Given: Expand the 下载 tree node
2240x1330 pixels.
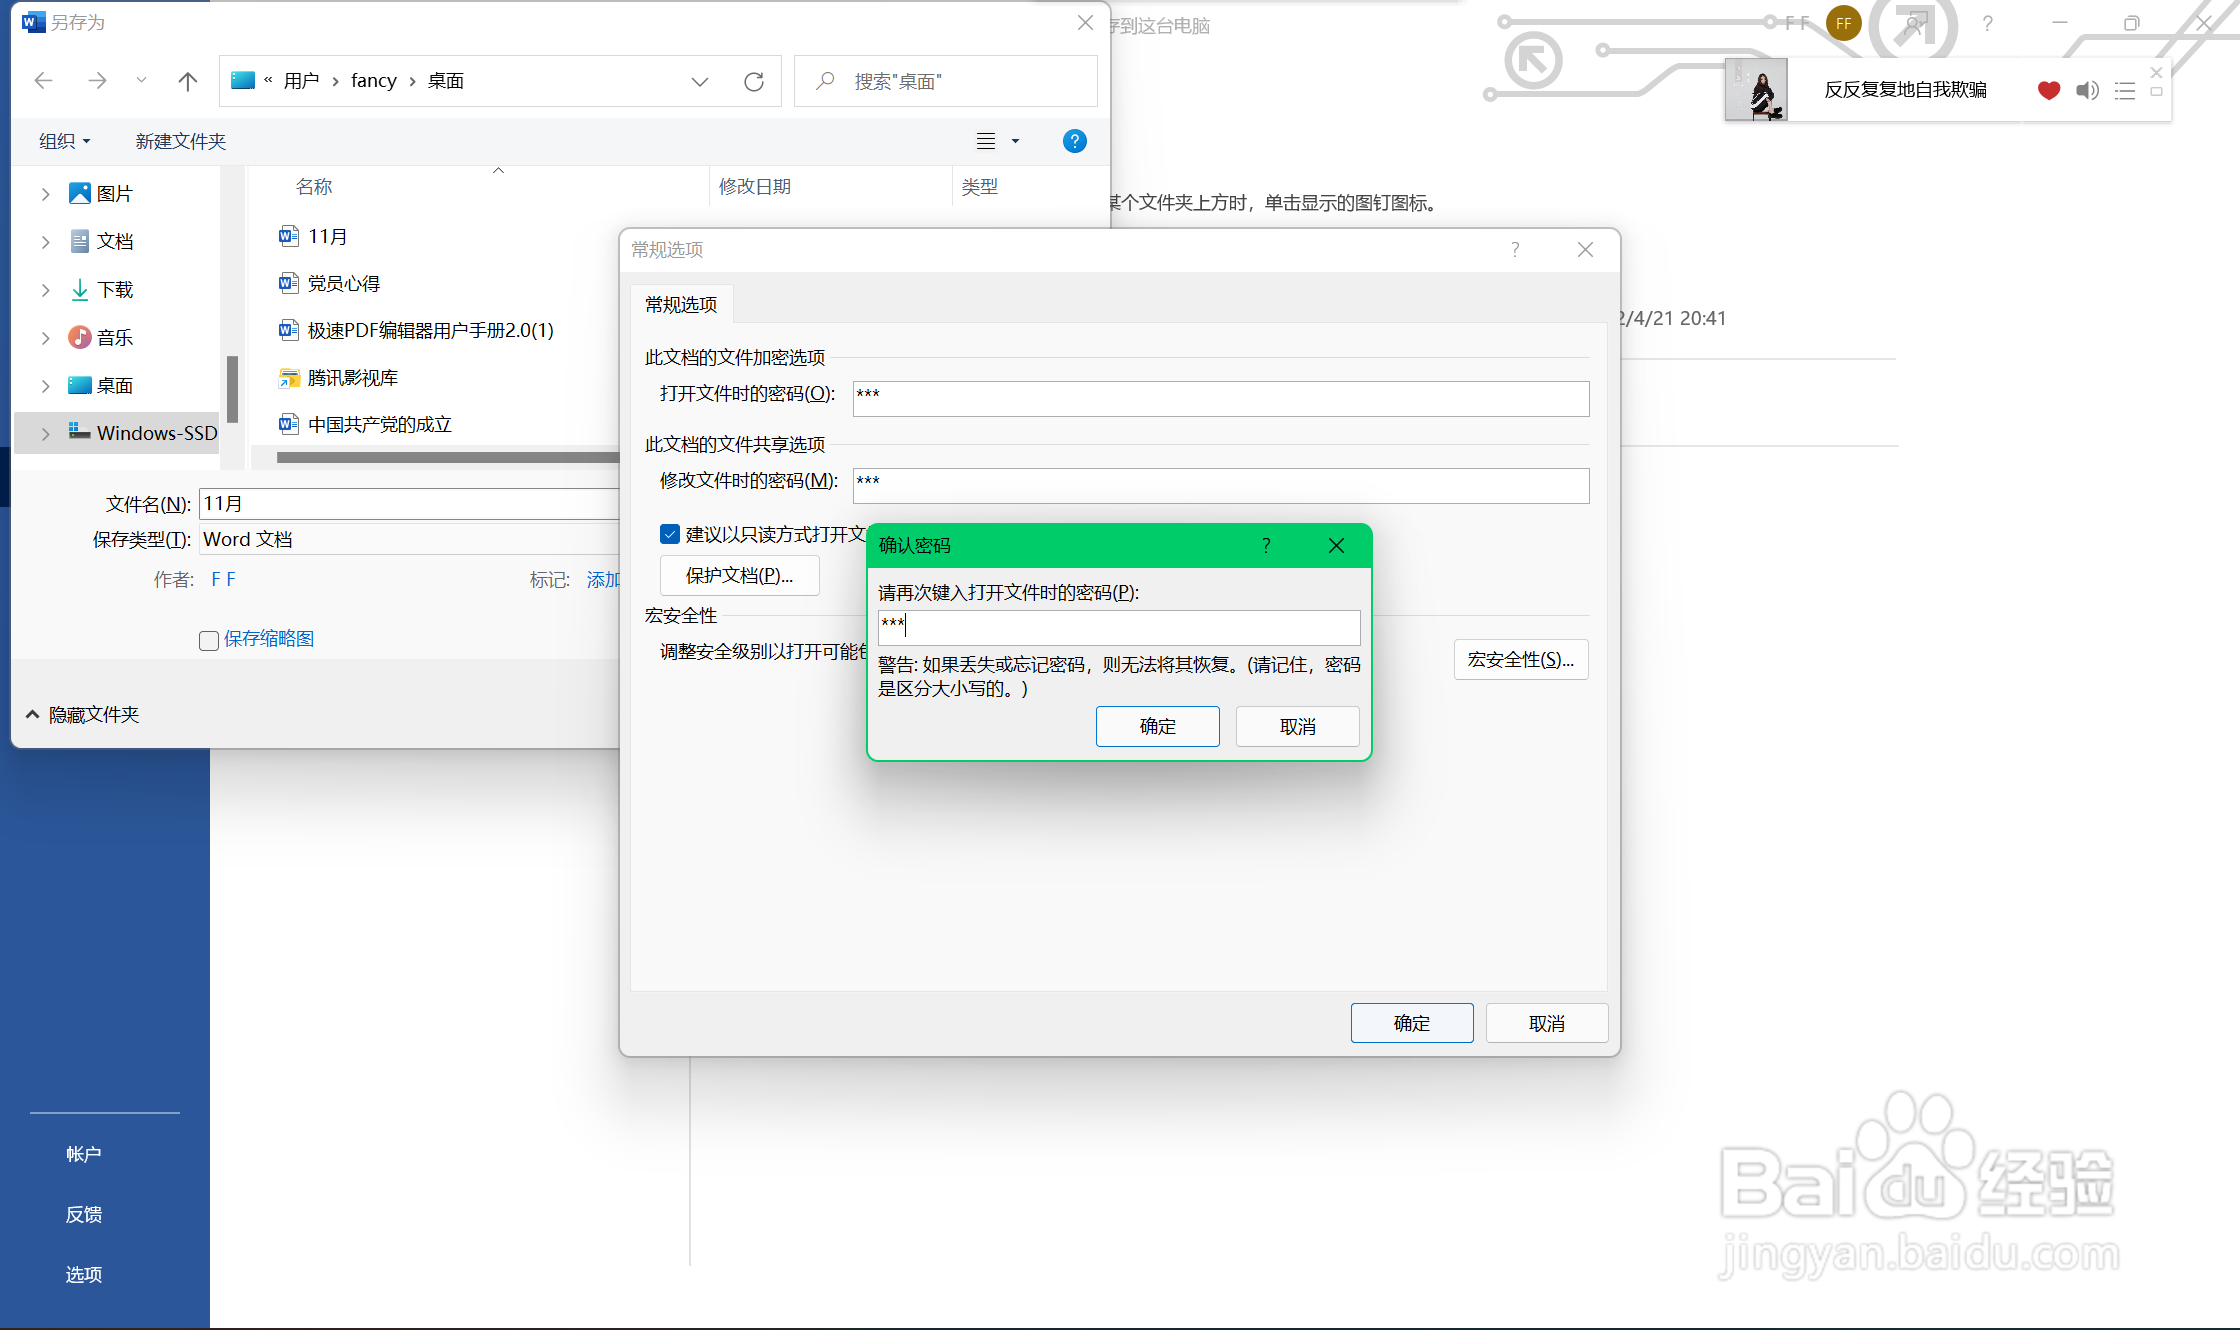Looking at the screenshot, I should coord(45,290).
